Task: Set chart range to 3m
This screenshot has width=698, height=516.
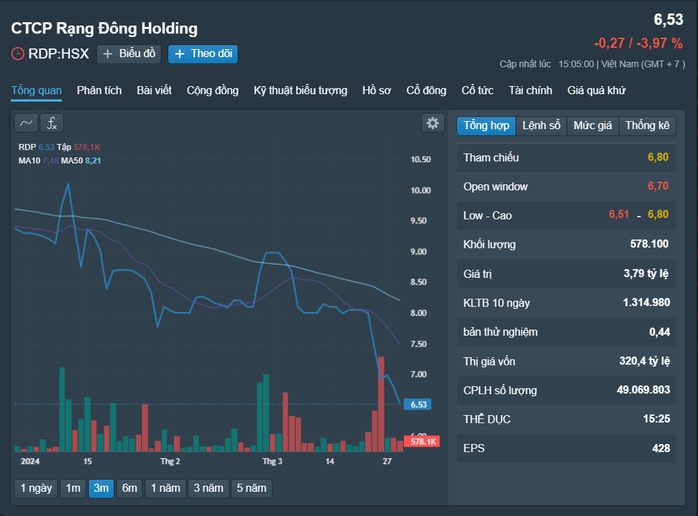Action: 101,488
